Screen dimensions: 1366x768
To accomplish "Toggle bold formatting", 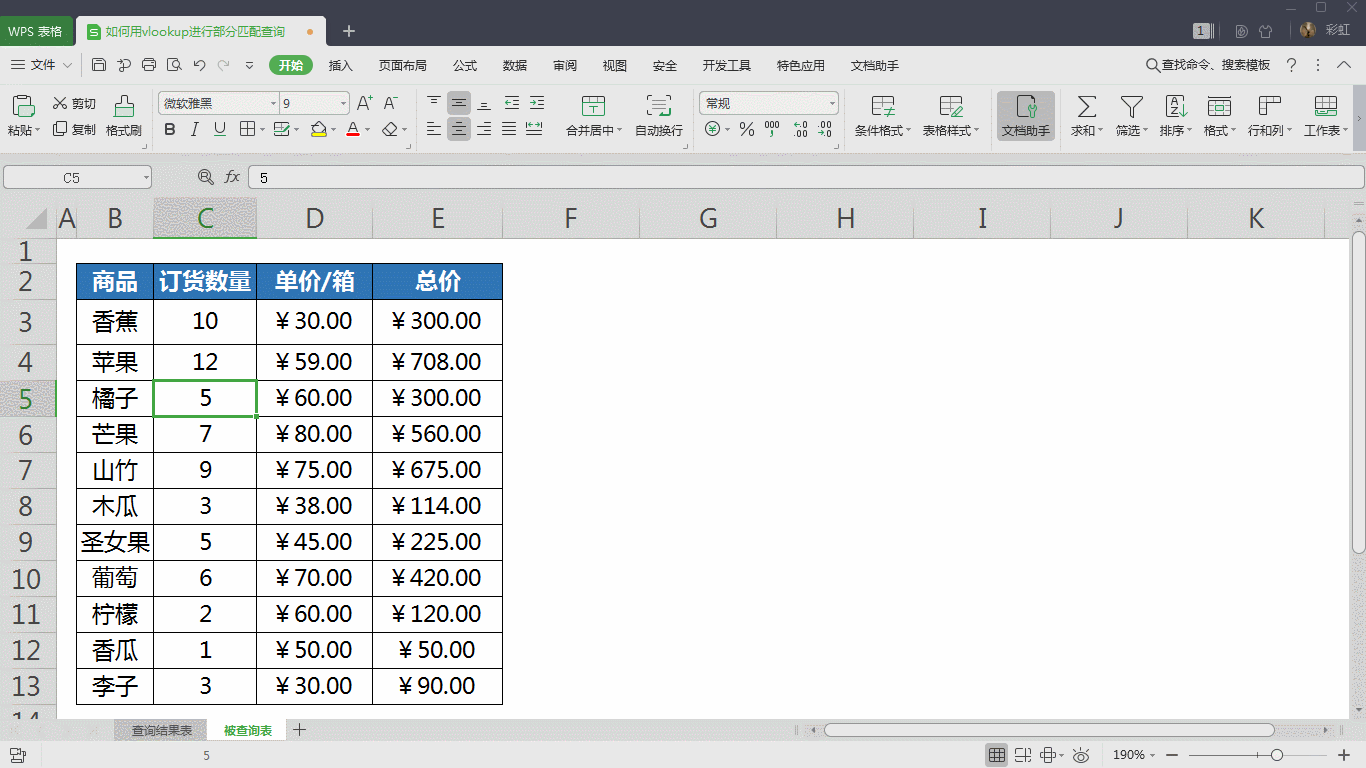I will coord(170,129).
